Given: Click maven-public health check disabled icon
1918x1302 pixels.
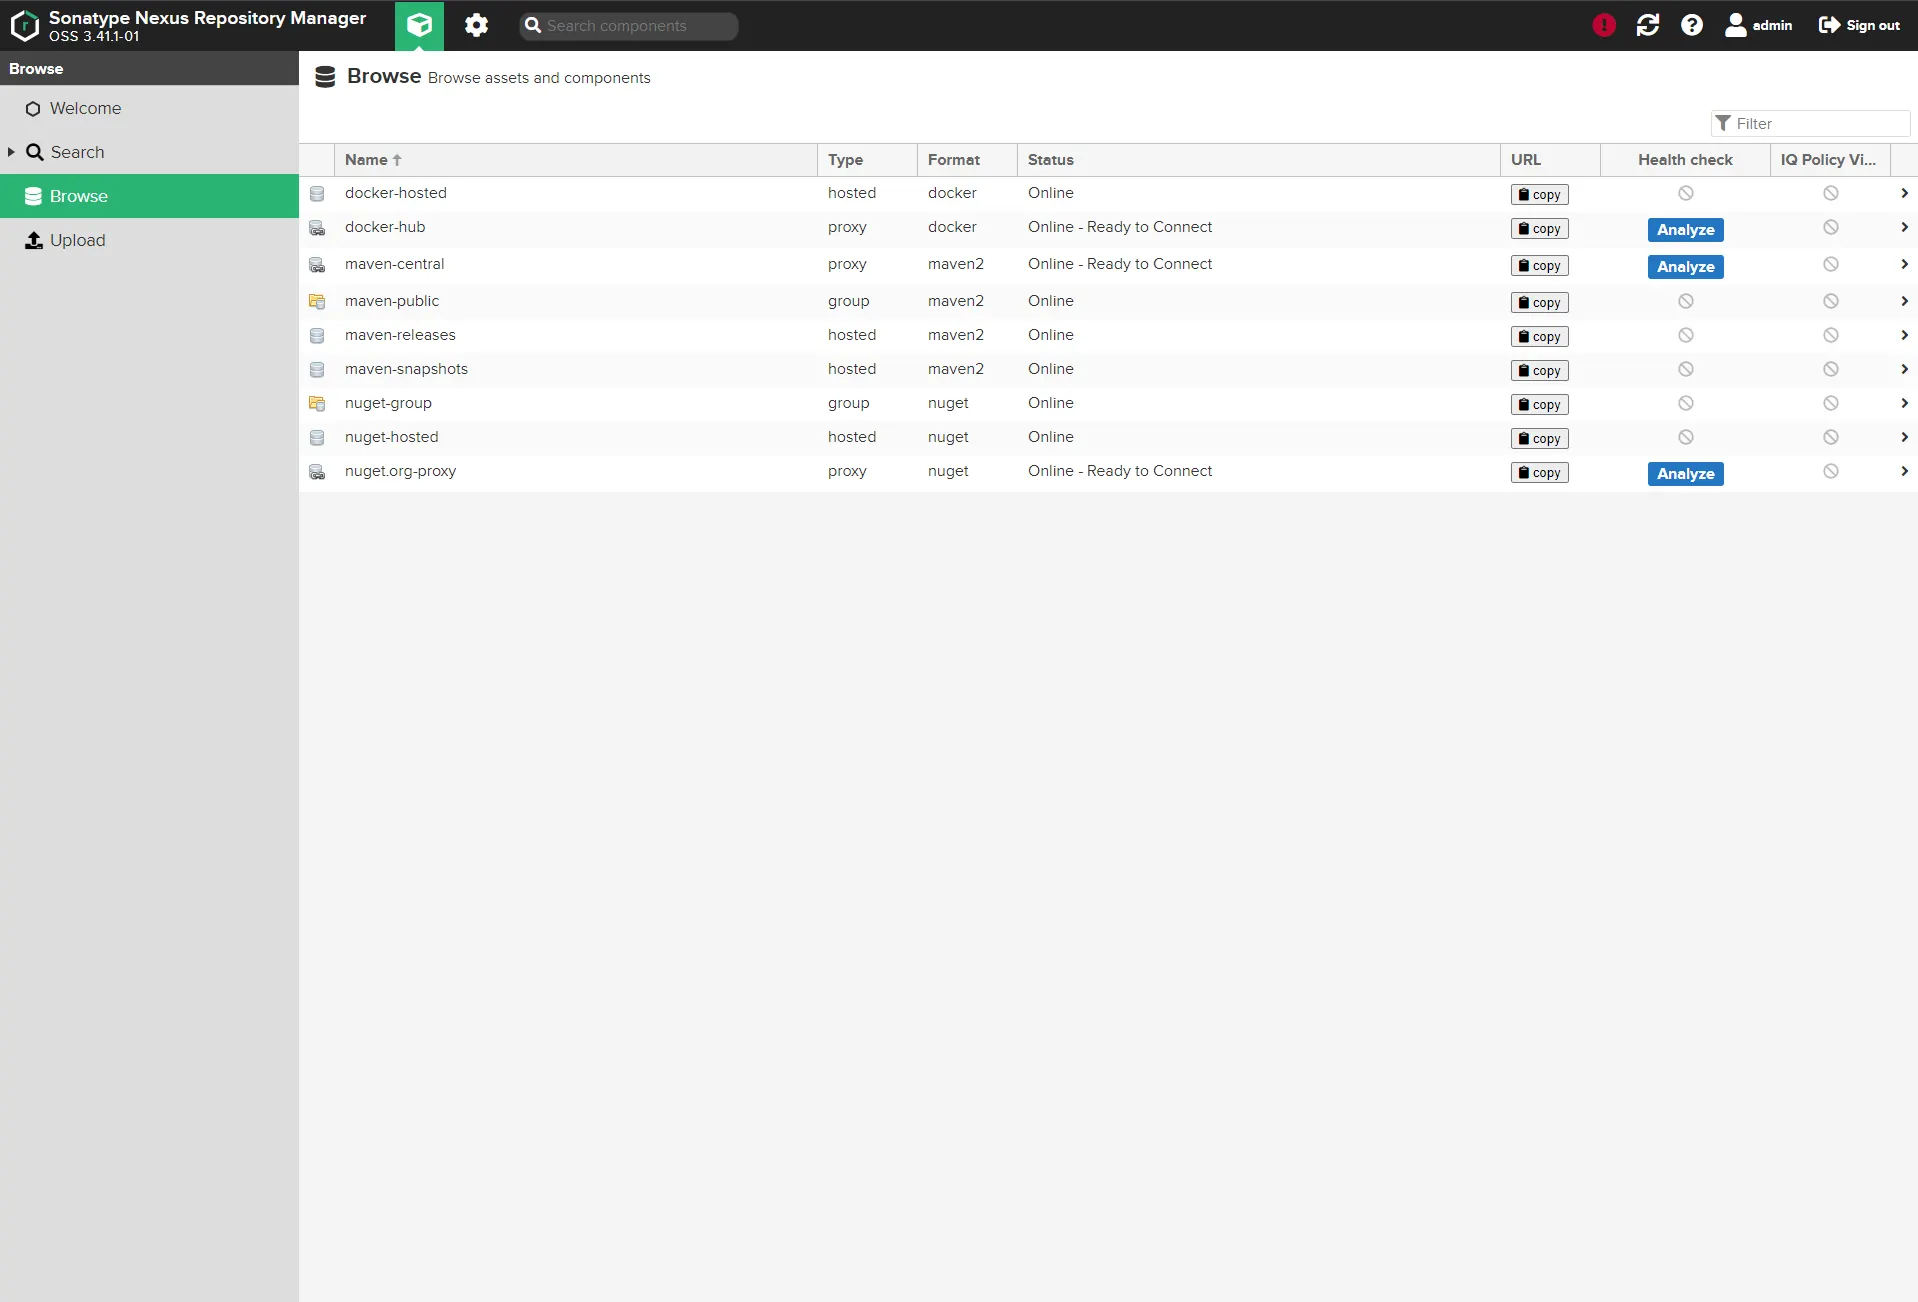Looking at the screenshot, I should [1686, 301].
